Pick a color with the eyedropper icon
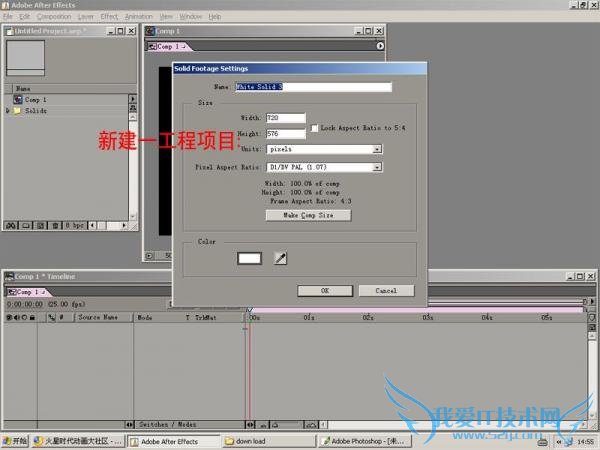The image size is (600, 450). 280,258
